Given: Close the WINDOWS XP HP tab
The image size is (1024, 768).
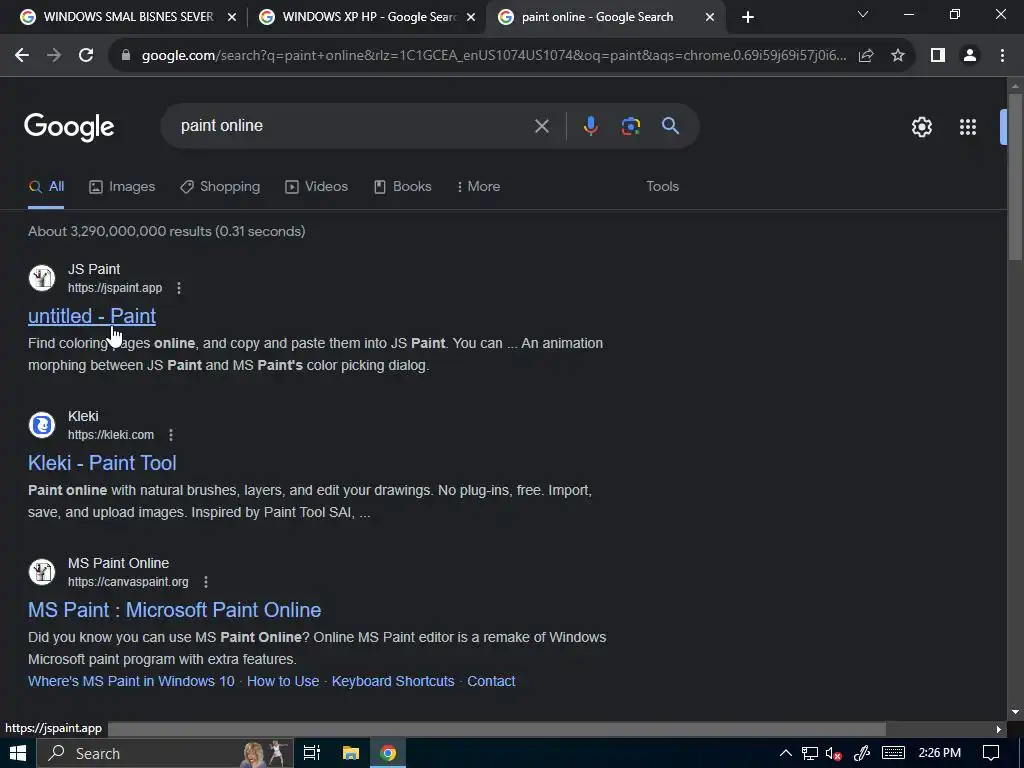Looking at the screenshot, I should [x=471, y=18].
